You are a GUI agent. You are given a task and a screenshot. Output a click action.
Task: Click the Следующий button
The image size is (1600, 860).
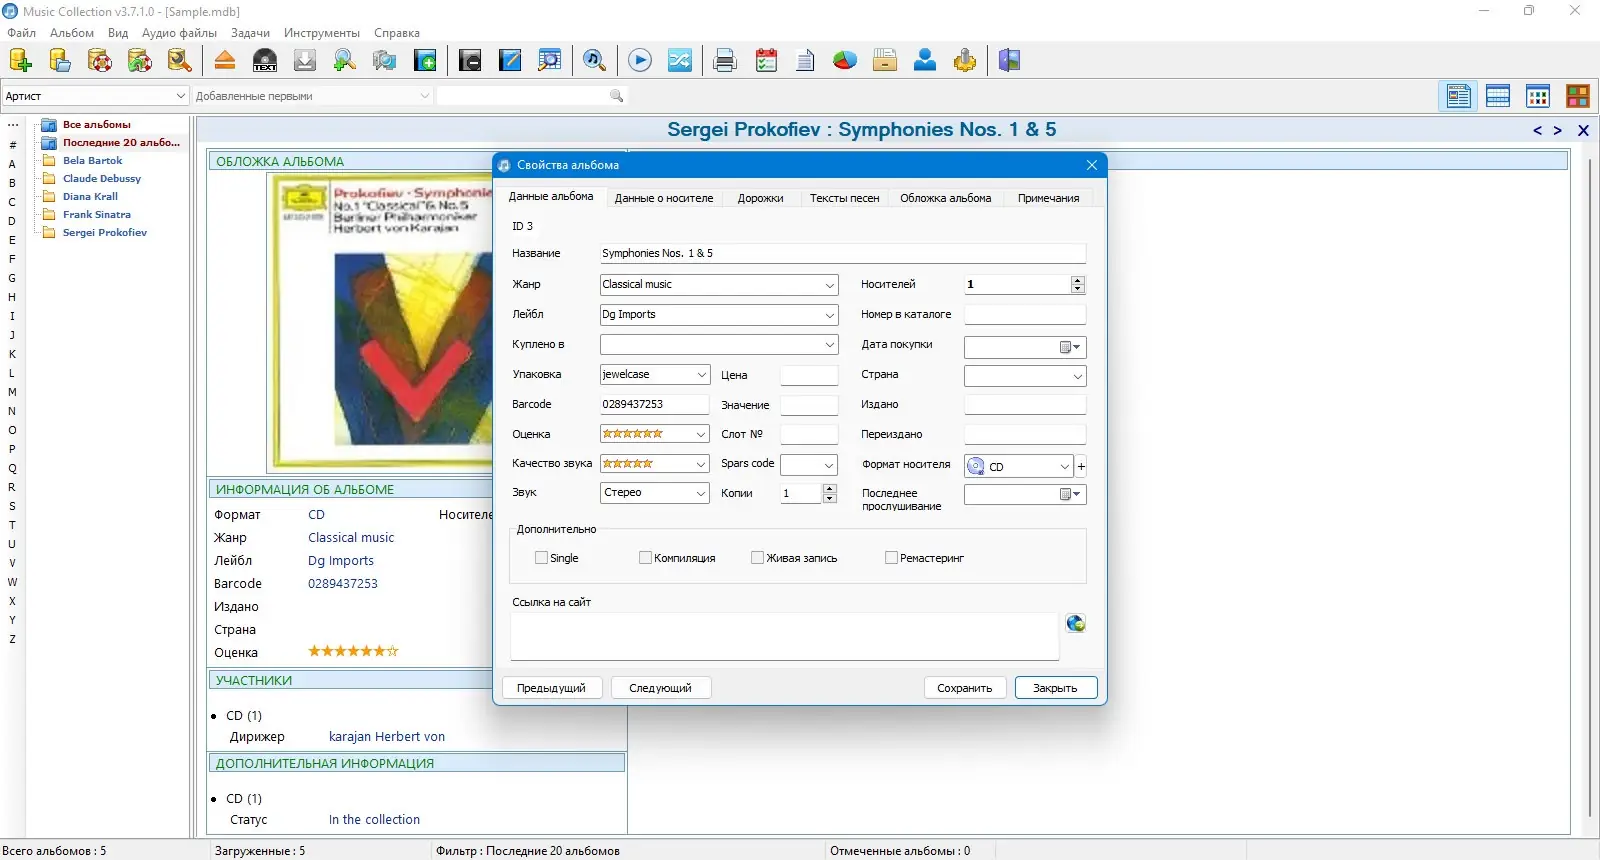660,688
